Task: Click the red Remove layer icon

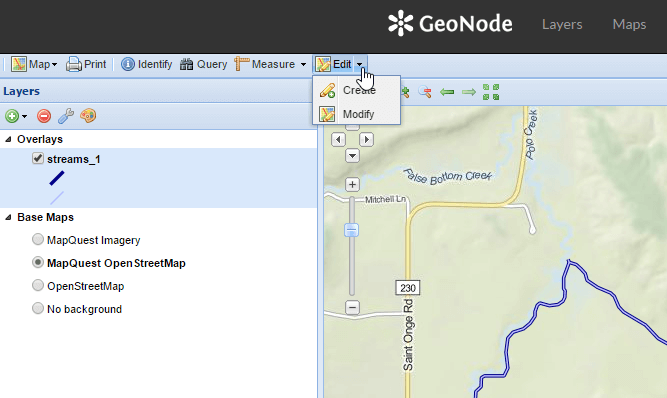Action: pos(44,116)
